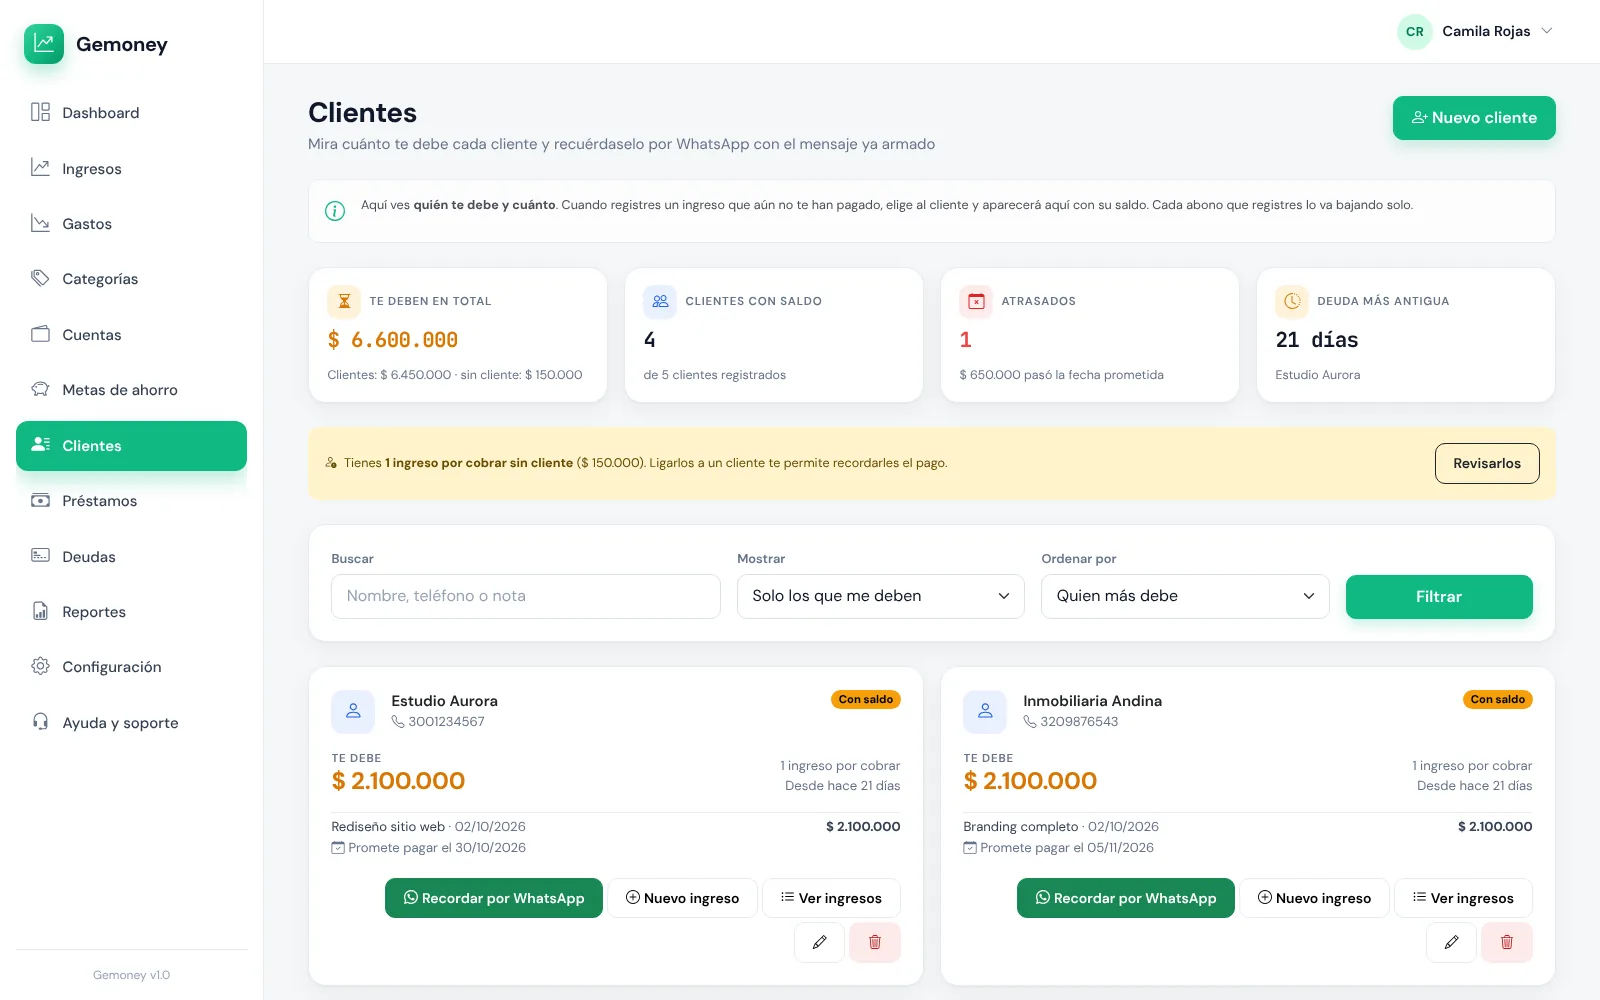1600x1000 pixels.
Task: Send WhatsApp reminder to Inmobiliaria Andina
Action: pos(1126,898)
